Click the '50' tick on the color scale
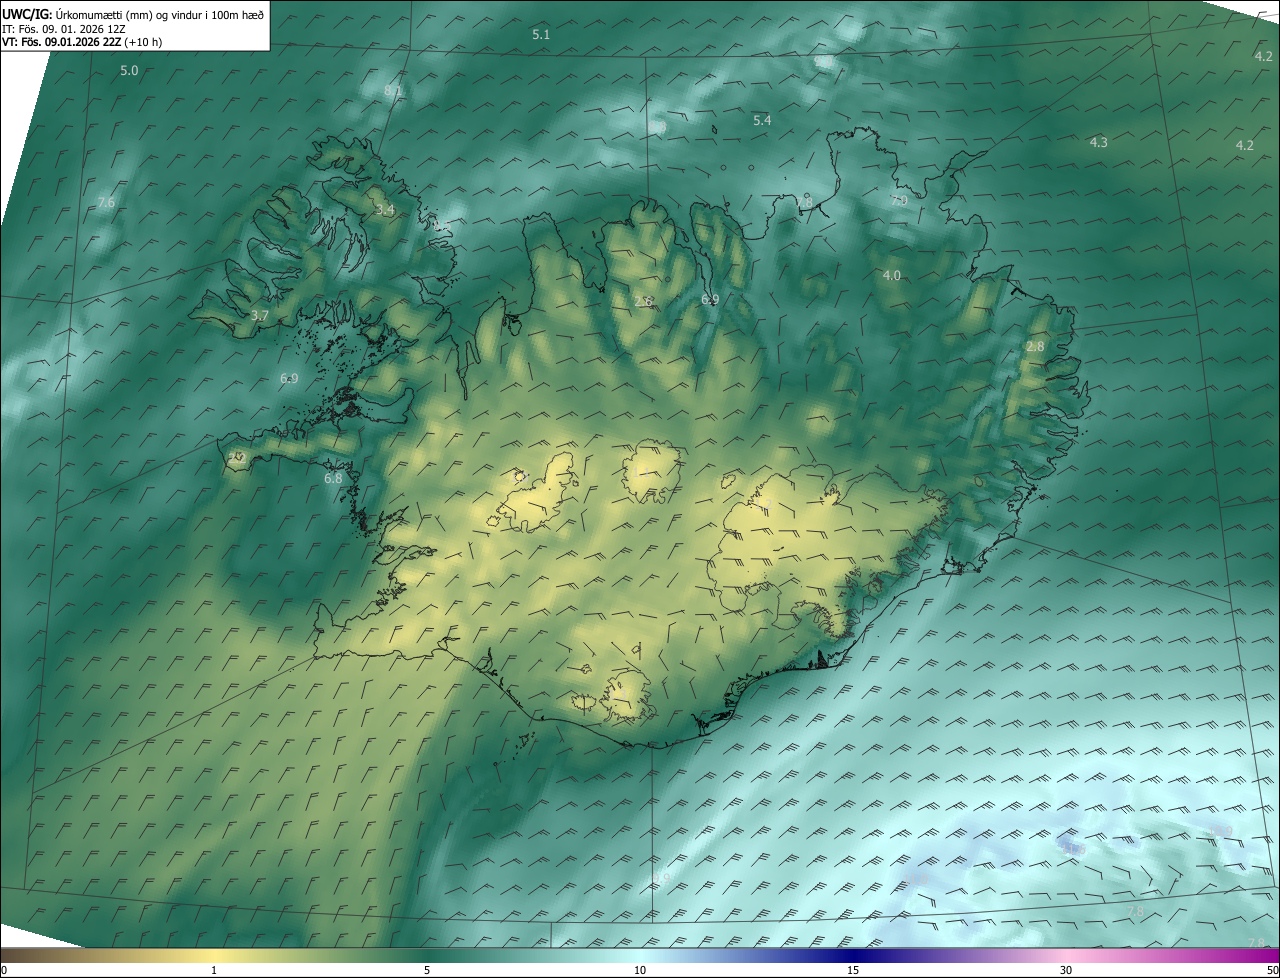The image size is (1280, 978). tap(1272, 970)
